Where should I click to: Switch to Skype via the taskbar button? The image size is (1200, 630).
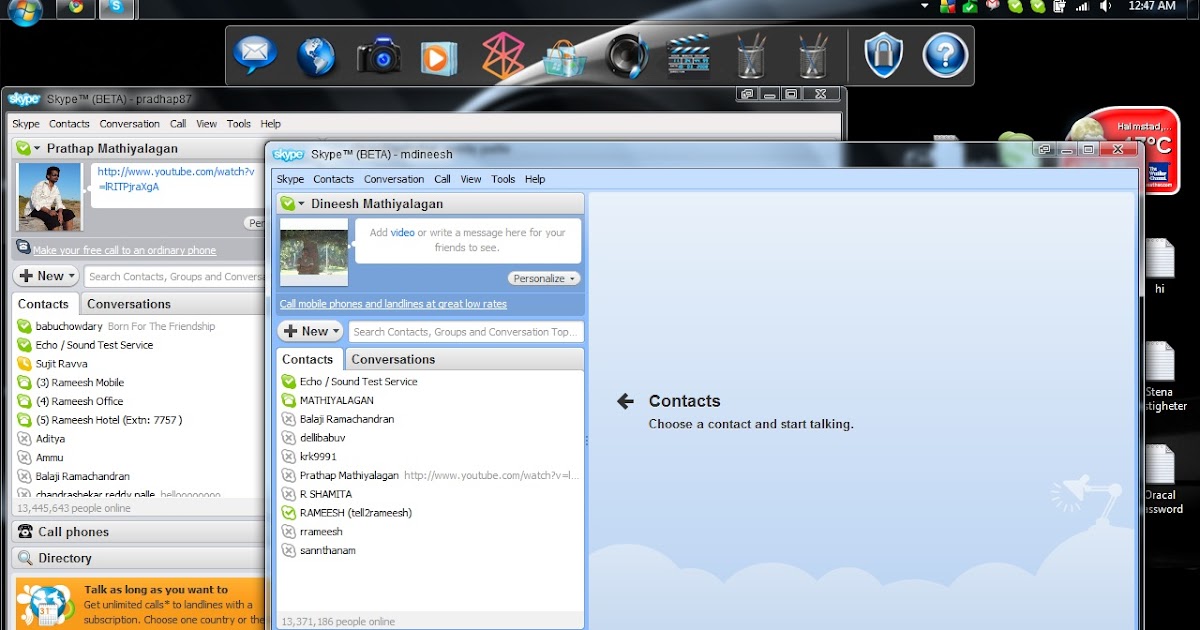point(117,9)
